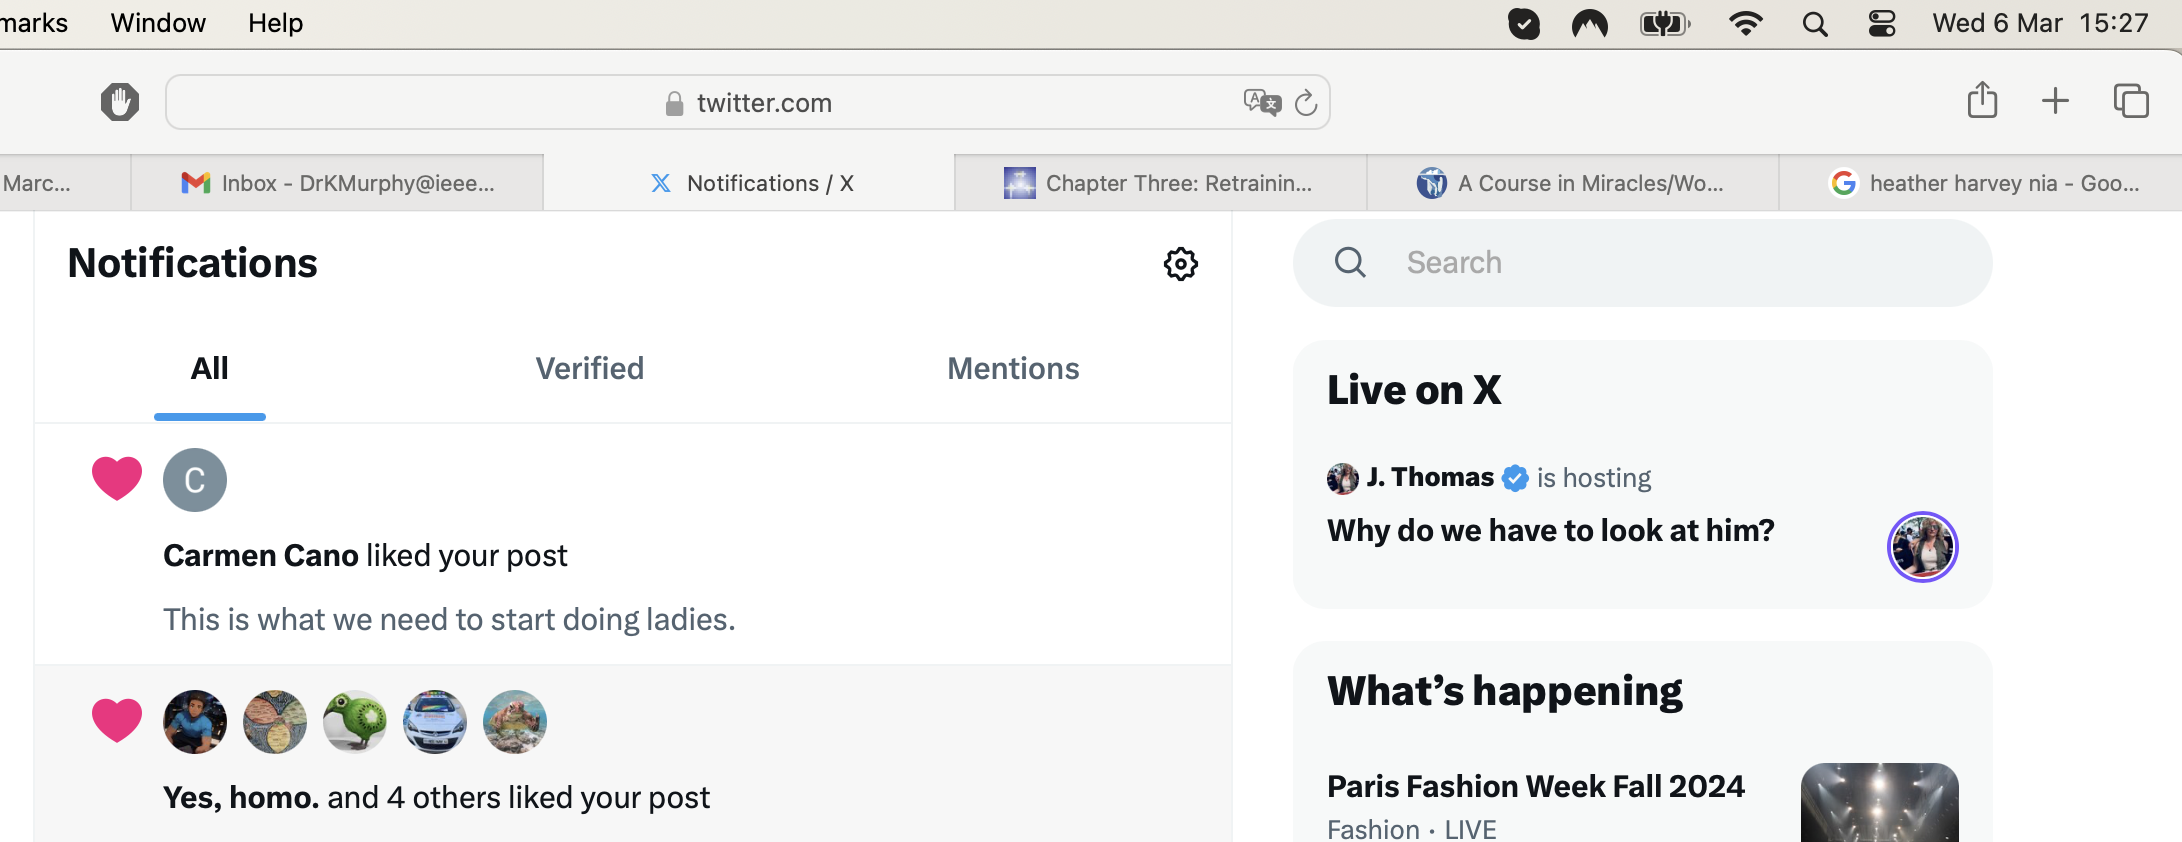The width and height of the screenshot is (2182, 842).
Task: Open macOS Control Center icon
Action: point(1882,24)
